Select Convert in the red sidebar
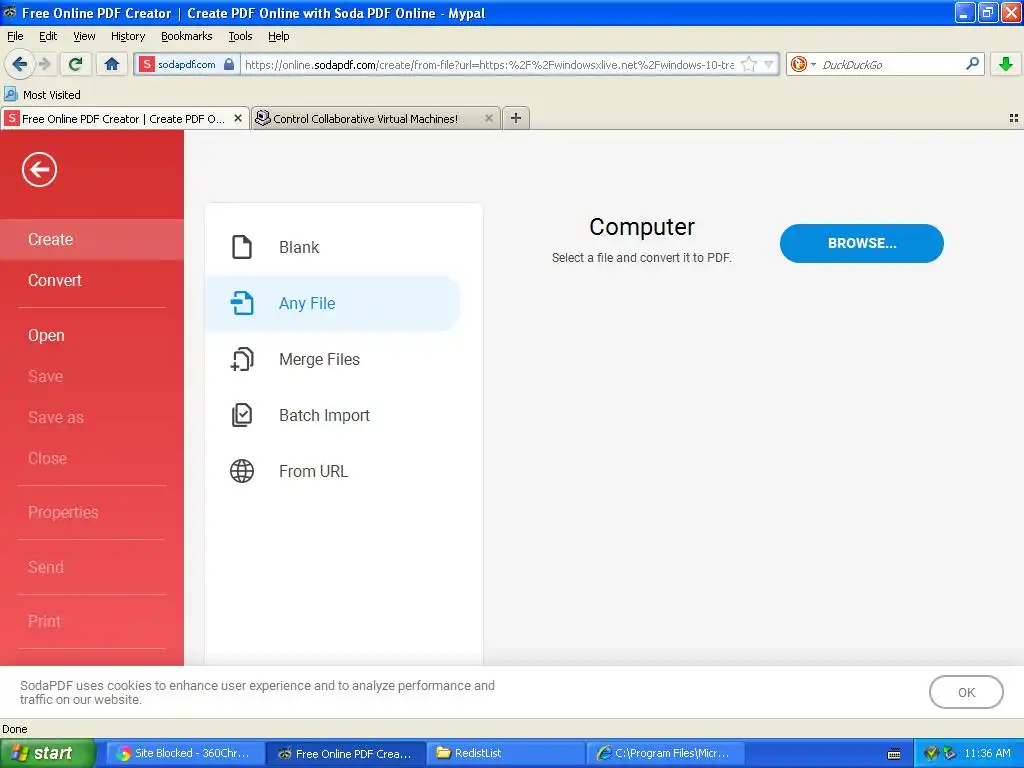This screenshot has height=768, width=1024. pyautogui.click(x=92, y=281)
